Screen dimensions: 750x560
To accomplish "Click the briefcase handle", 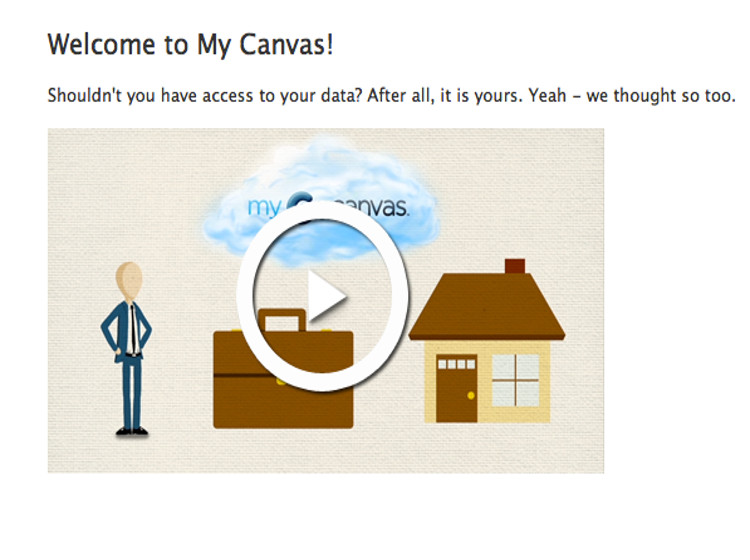I will pyautogui.click(x=282, y=320).
